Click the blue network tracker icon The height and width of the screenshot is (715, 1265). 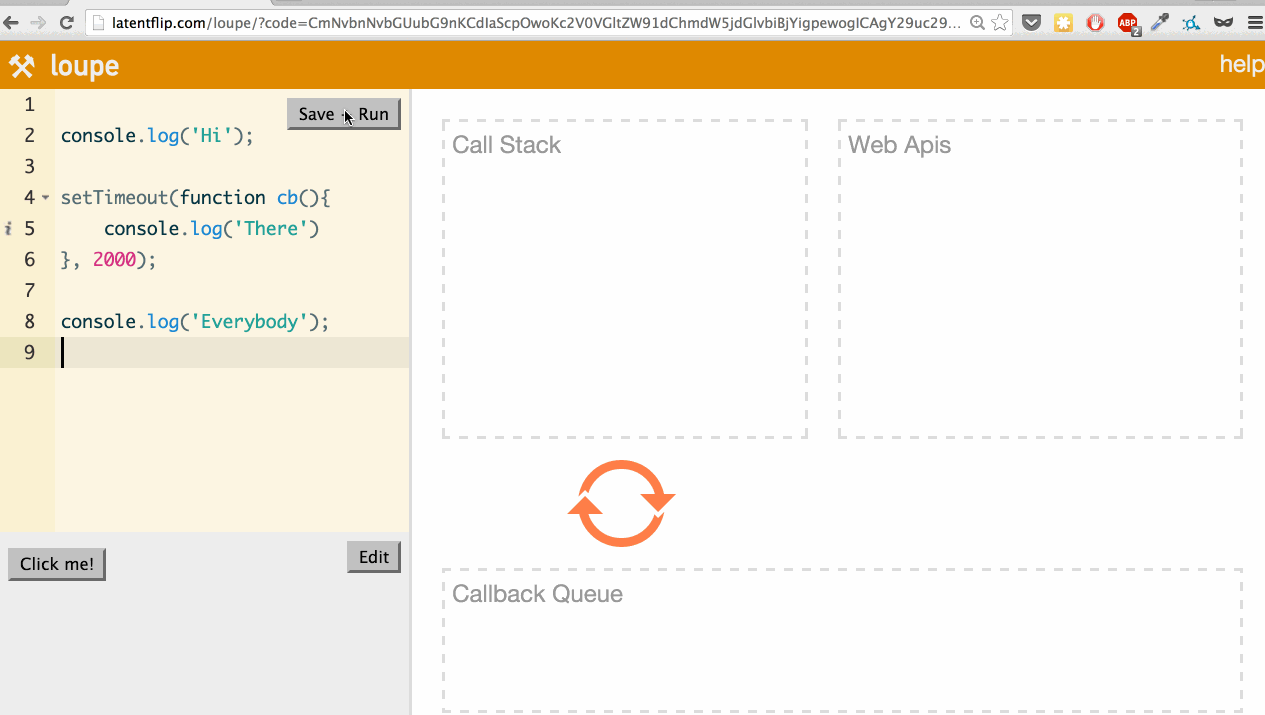point(1191,22)
